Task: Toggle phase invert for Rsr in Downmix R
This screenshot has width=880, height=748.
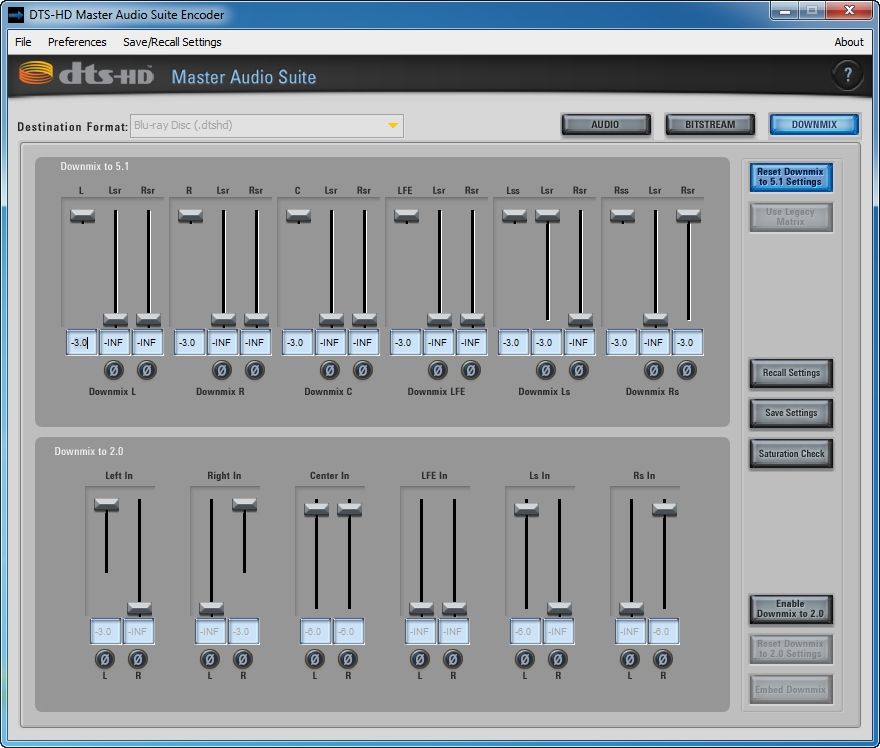Action: (x=255, y=370)
